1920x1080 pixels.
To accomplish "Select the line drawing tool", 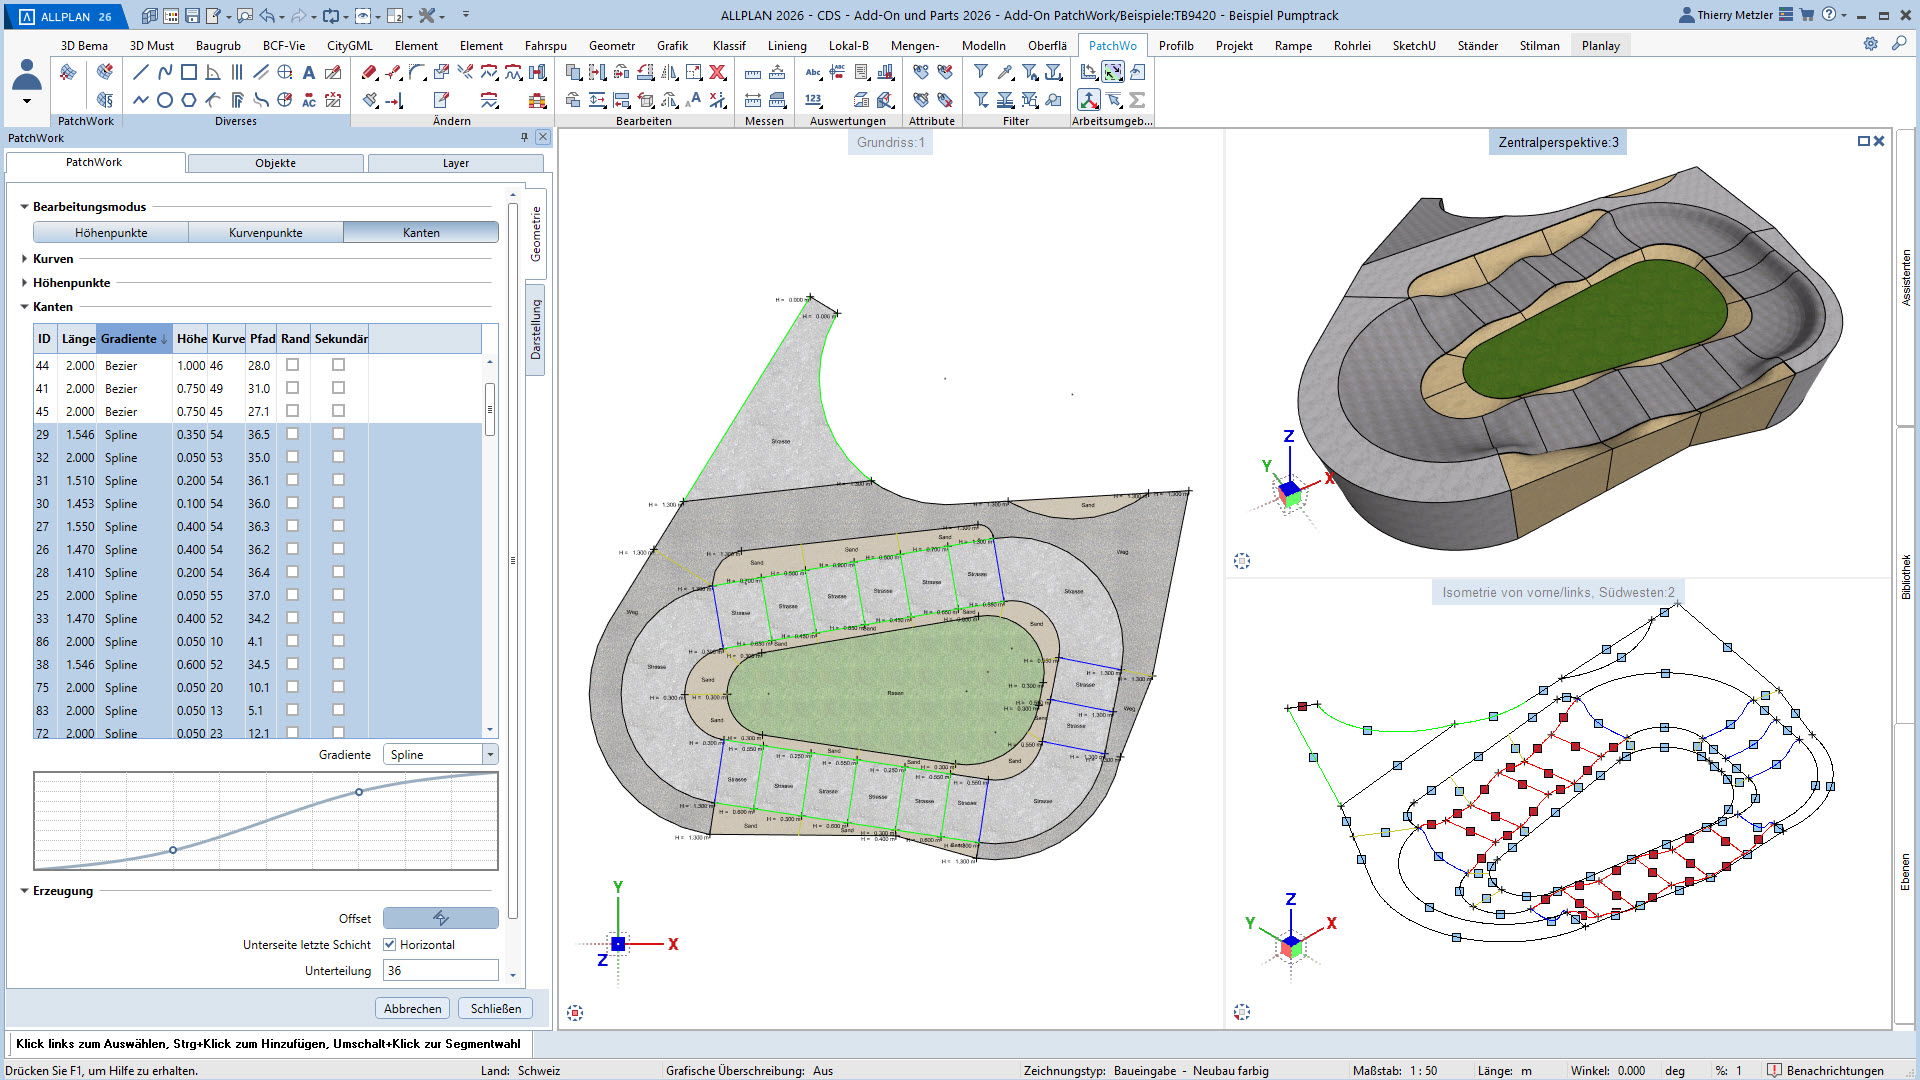I will tap(140, 72).
